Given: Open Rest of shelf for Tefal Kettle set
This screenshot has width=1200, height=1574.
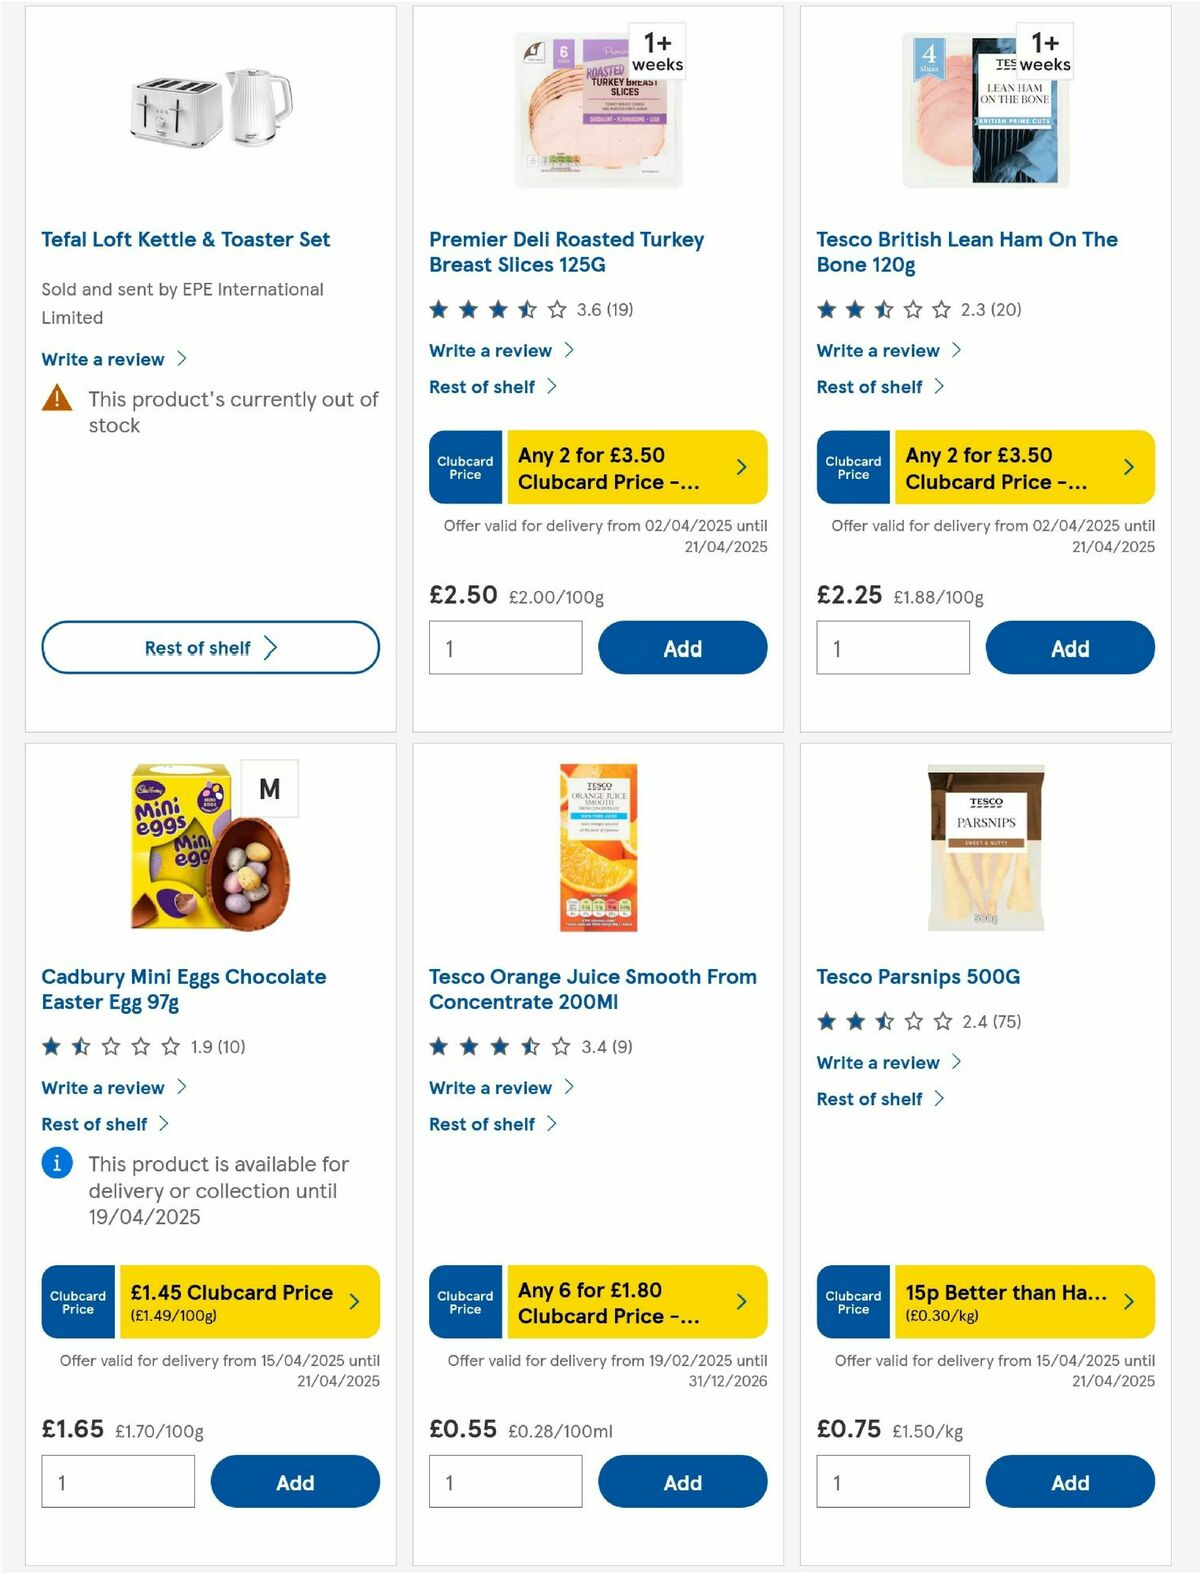Looking at the screenshot, I should (x=209, y=648).
